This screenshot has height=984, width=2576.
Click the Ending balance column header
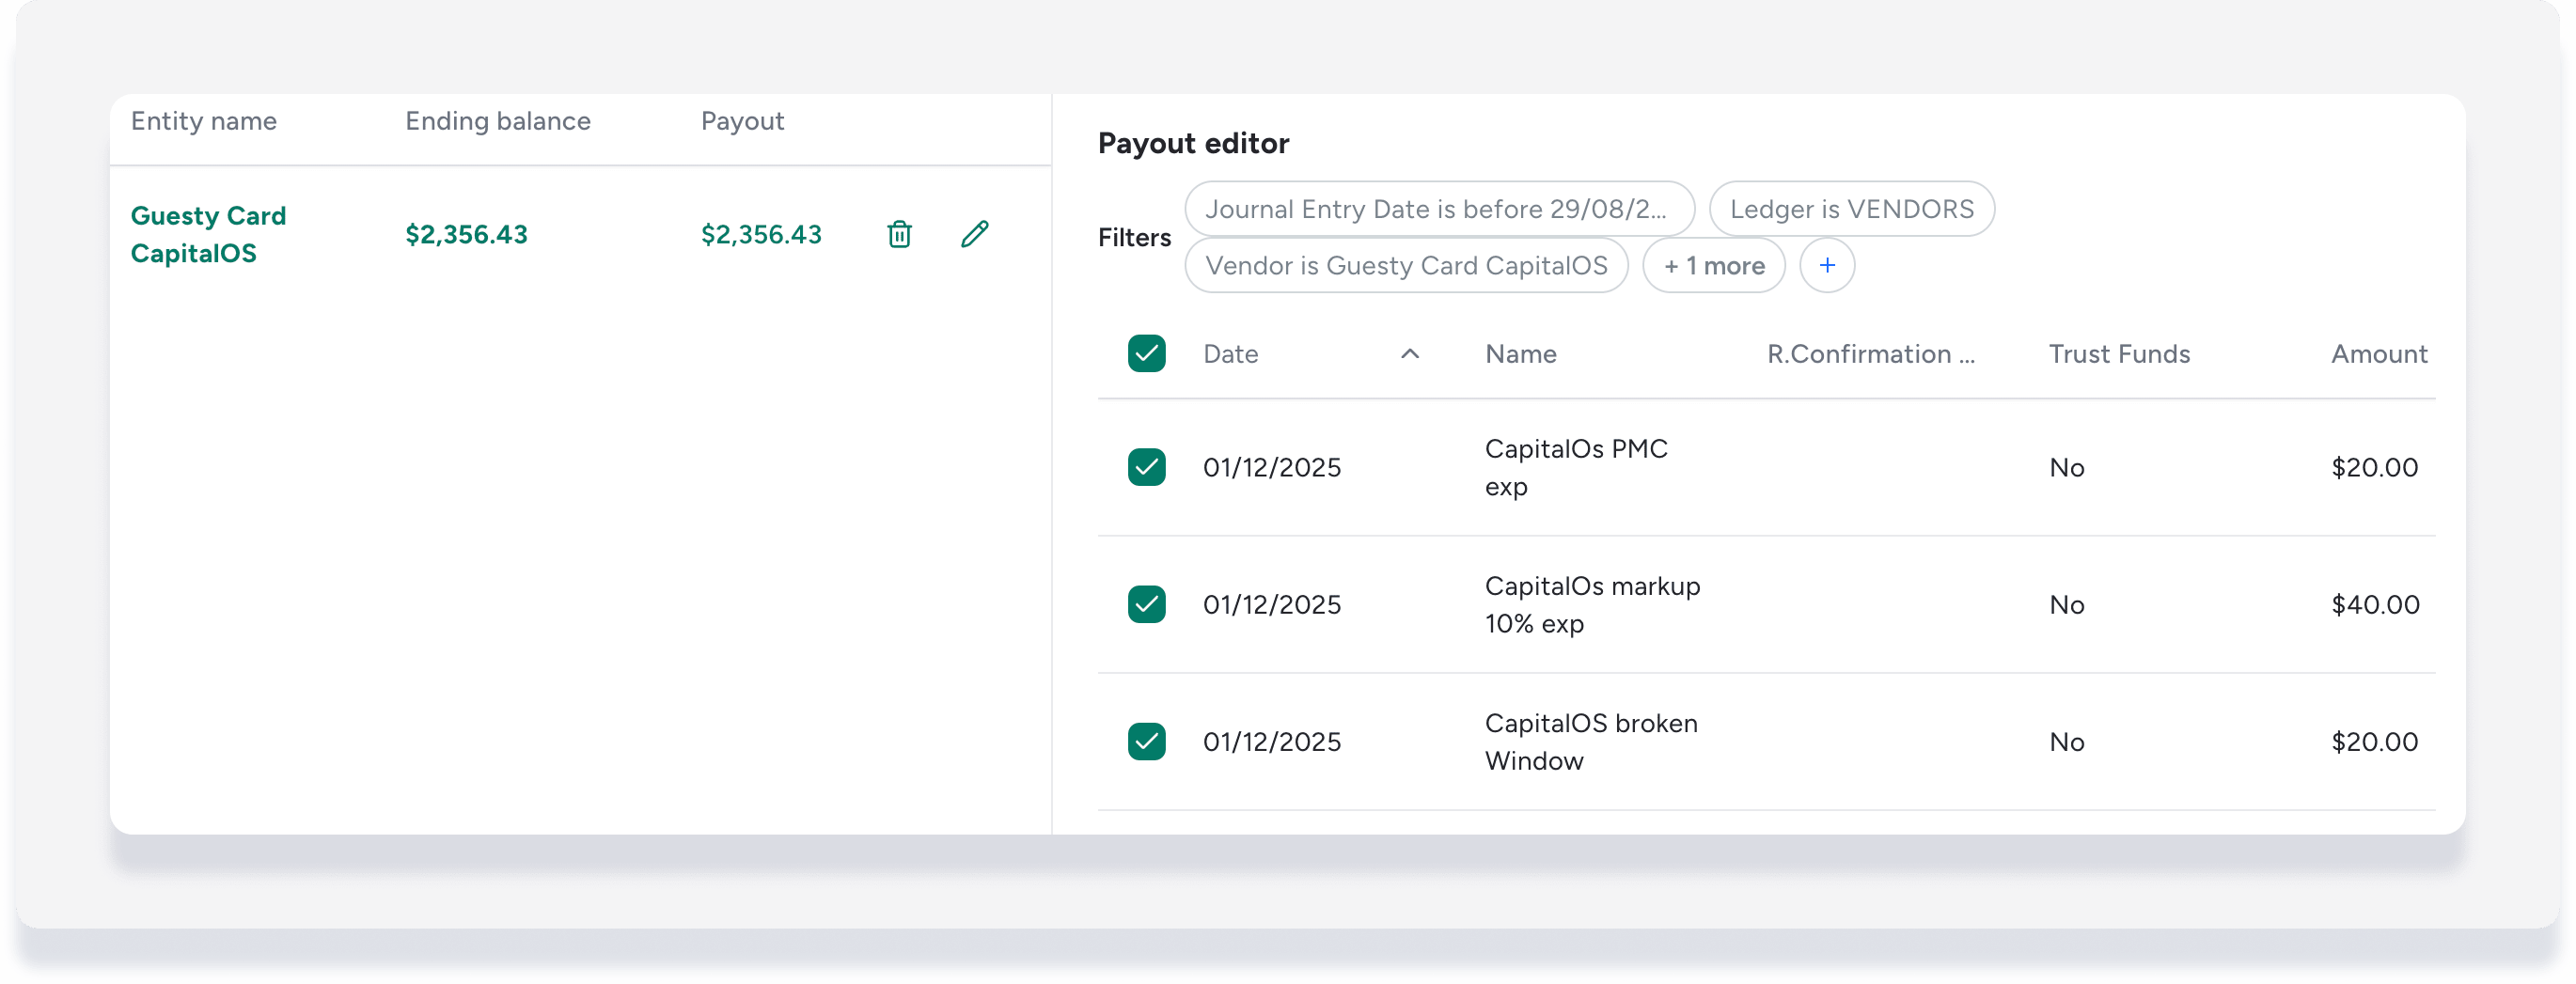click(x=498, y=121)
